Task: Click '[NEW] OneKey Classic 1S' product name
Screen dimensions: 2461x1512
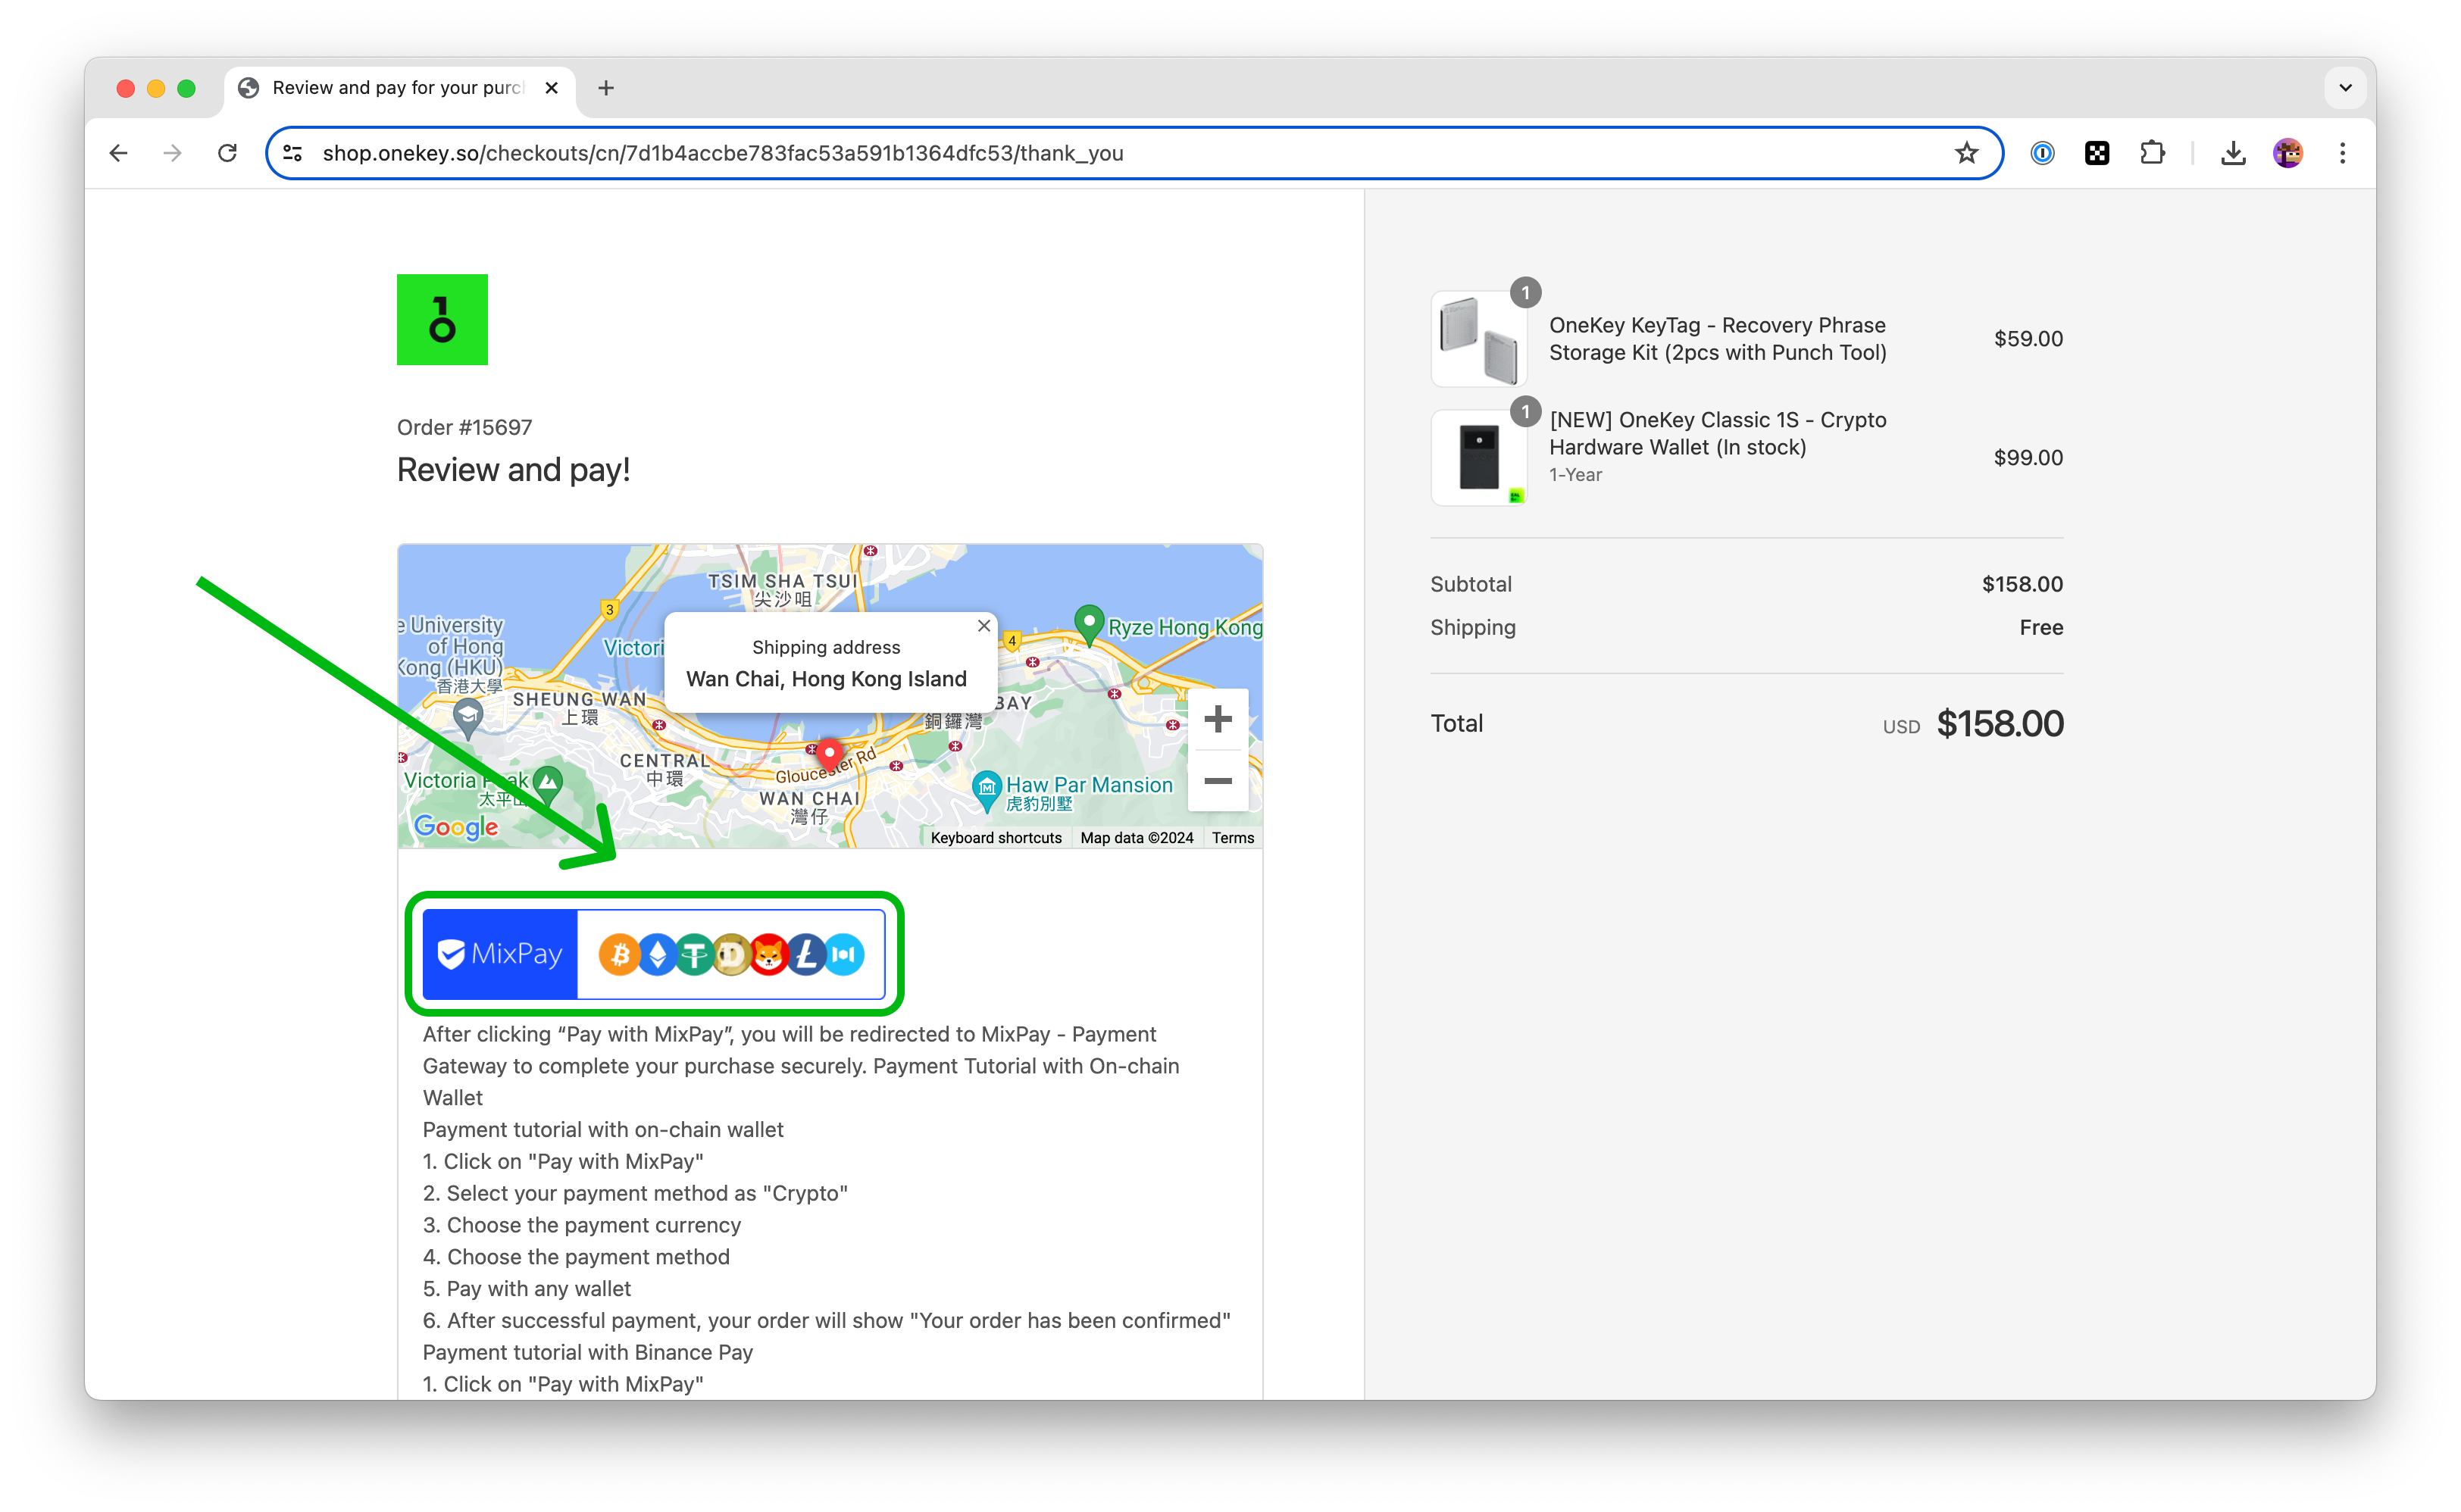Action: [1717, 433]
